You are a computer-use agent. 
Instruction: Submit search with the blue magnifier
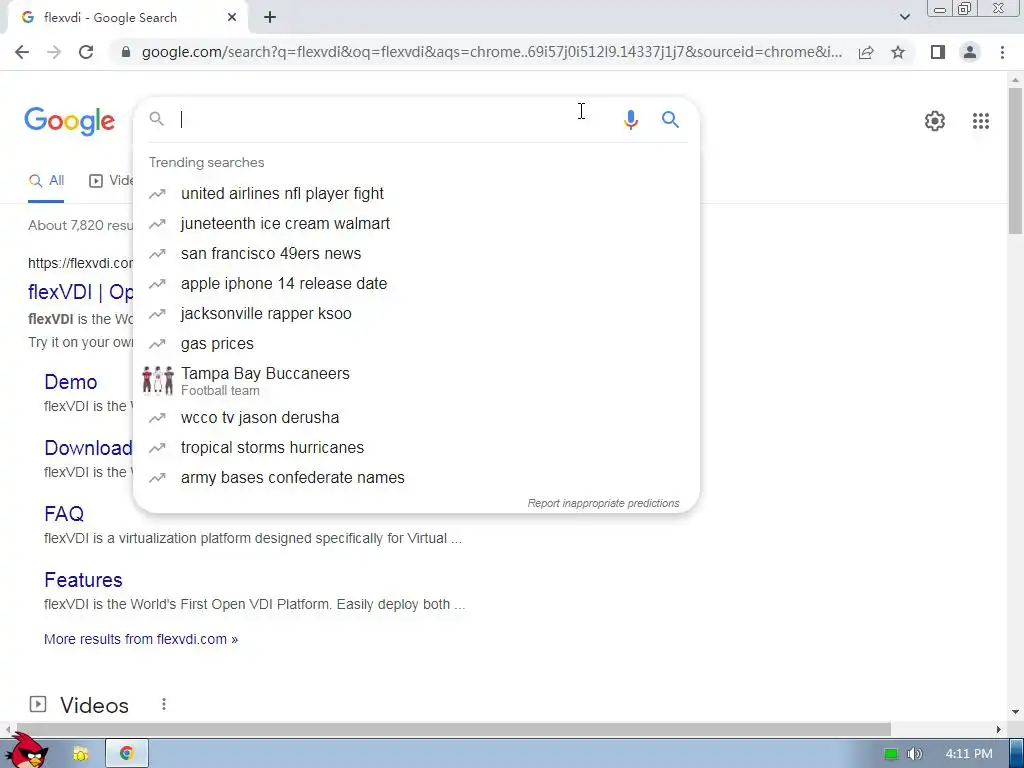670,120
